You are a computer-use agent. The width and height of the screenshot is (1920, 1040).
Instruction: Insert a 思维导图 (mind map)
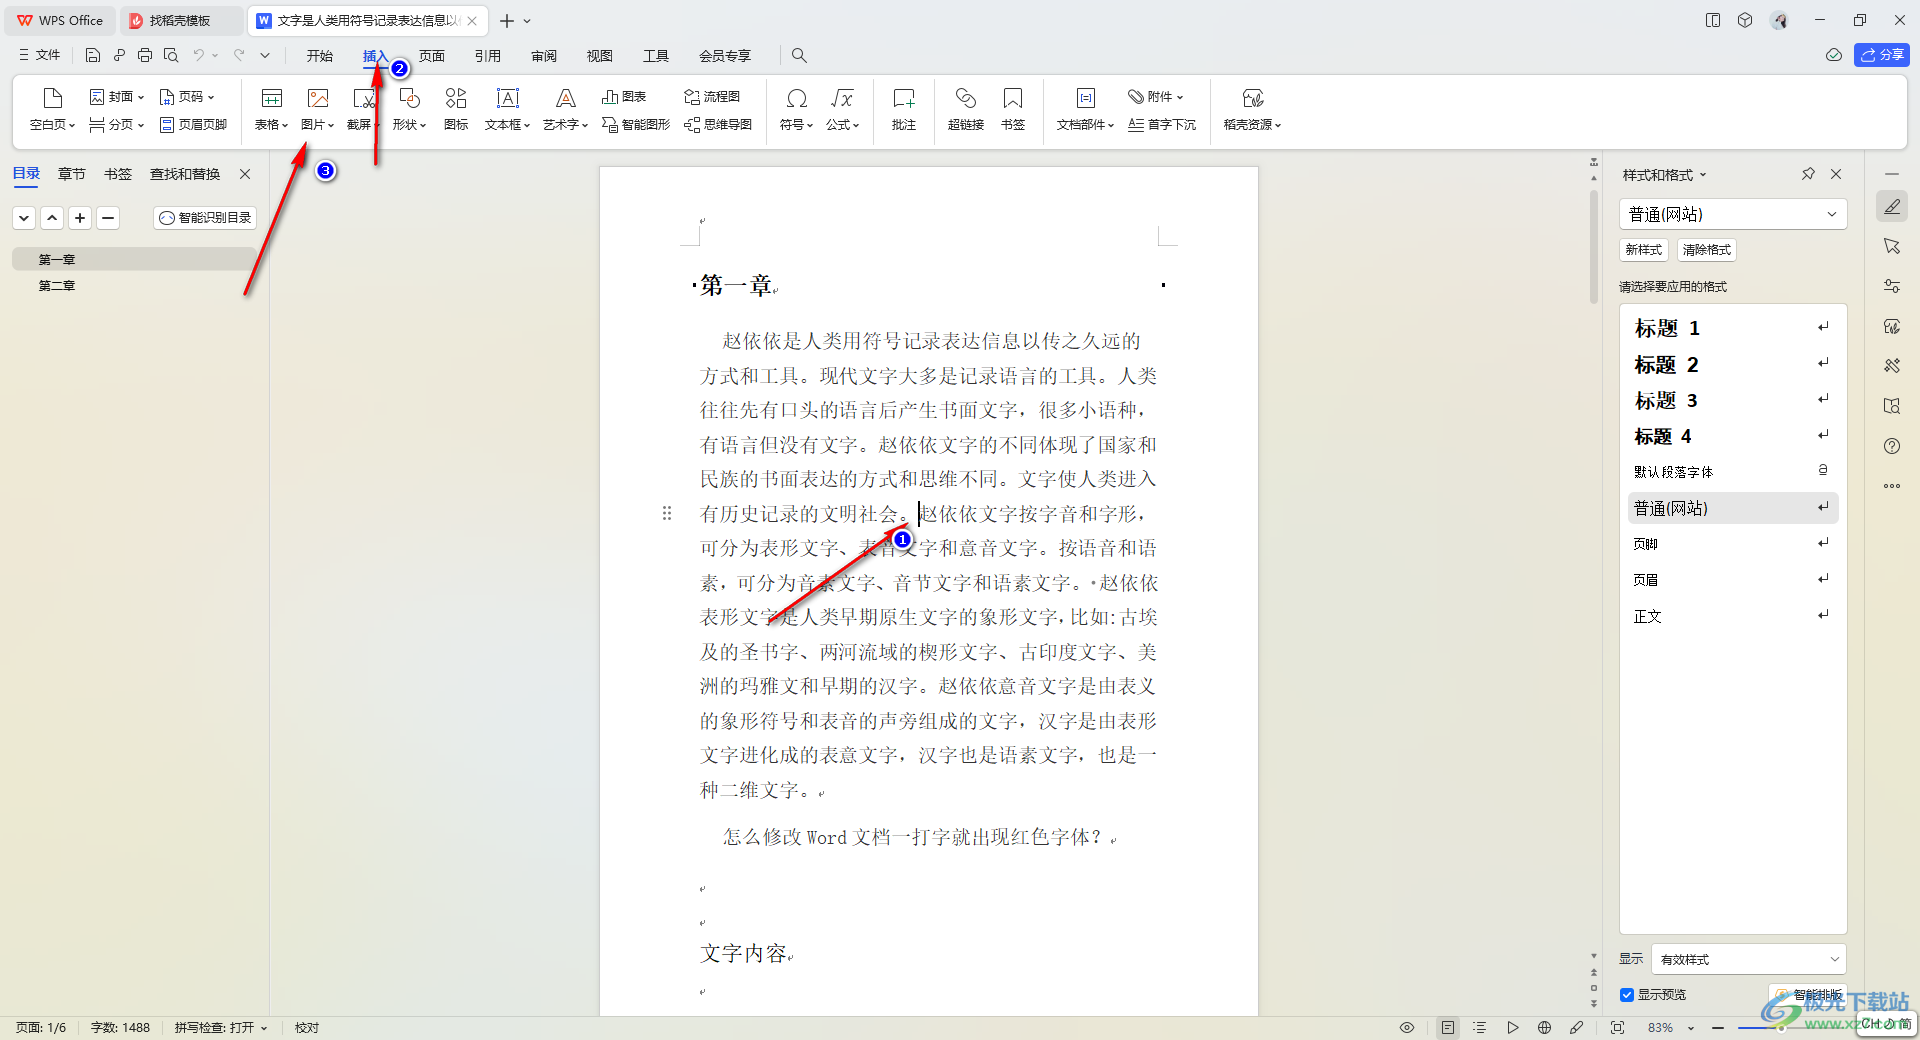point(718,125)
